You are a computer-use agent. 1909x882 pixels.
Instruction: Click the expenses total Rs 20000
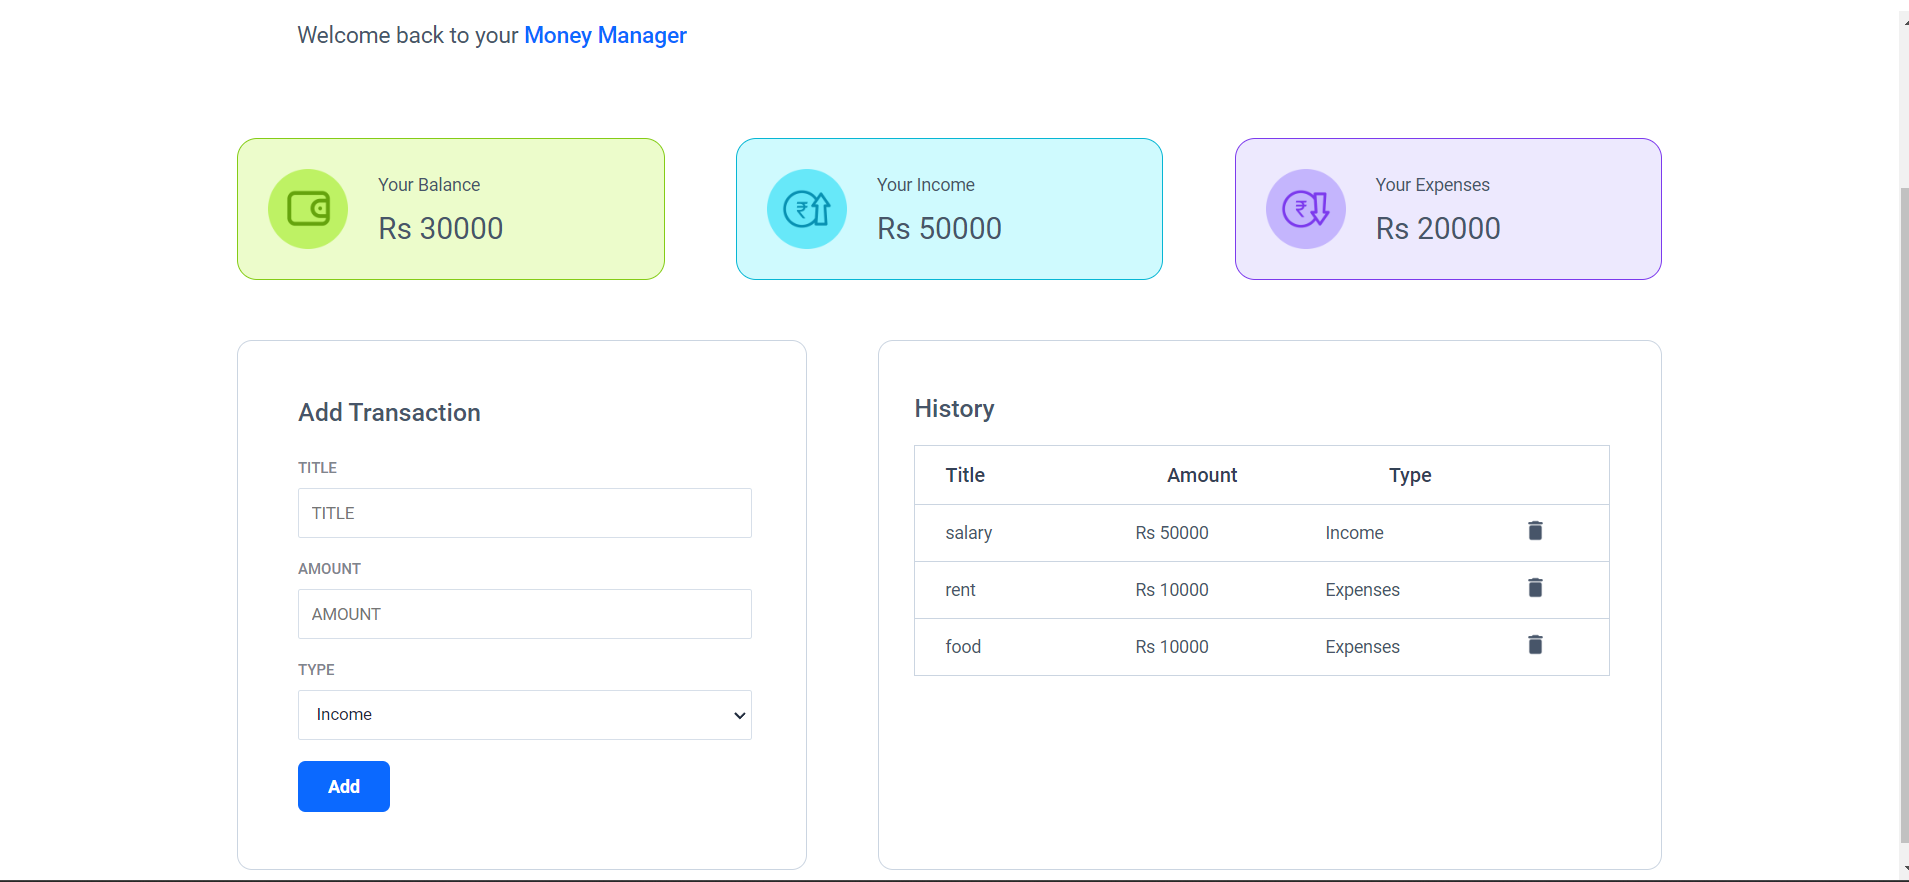(1438, 229)
